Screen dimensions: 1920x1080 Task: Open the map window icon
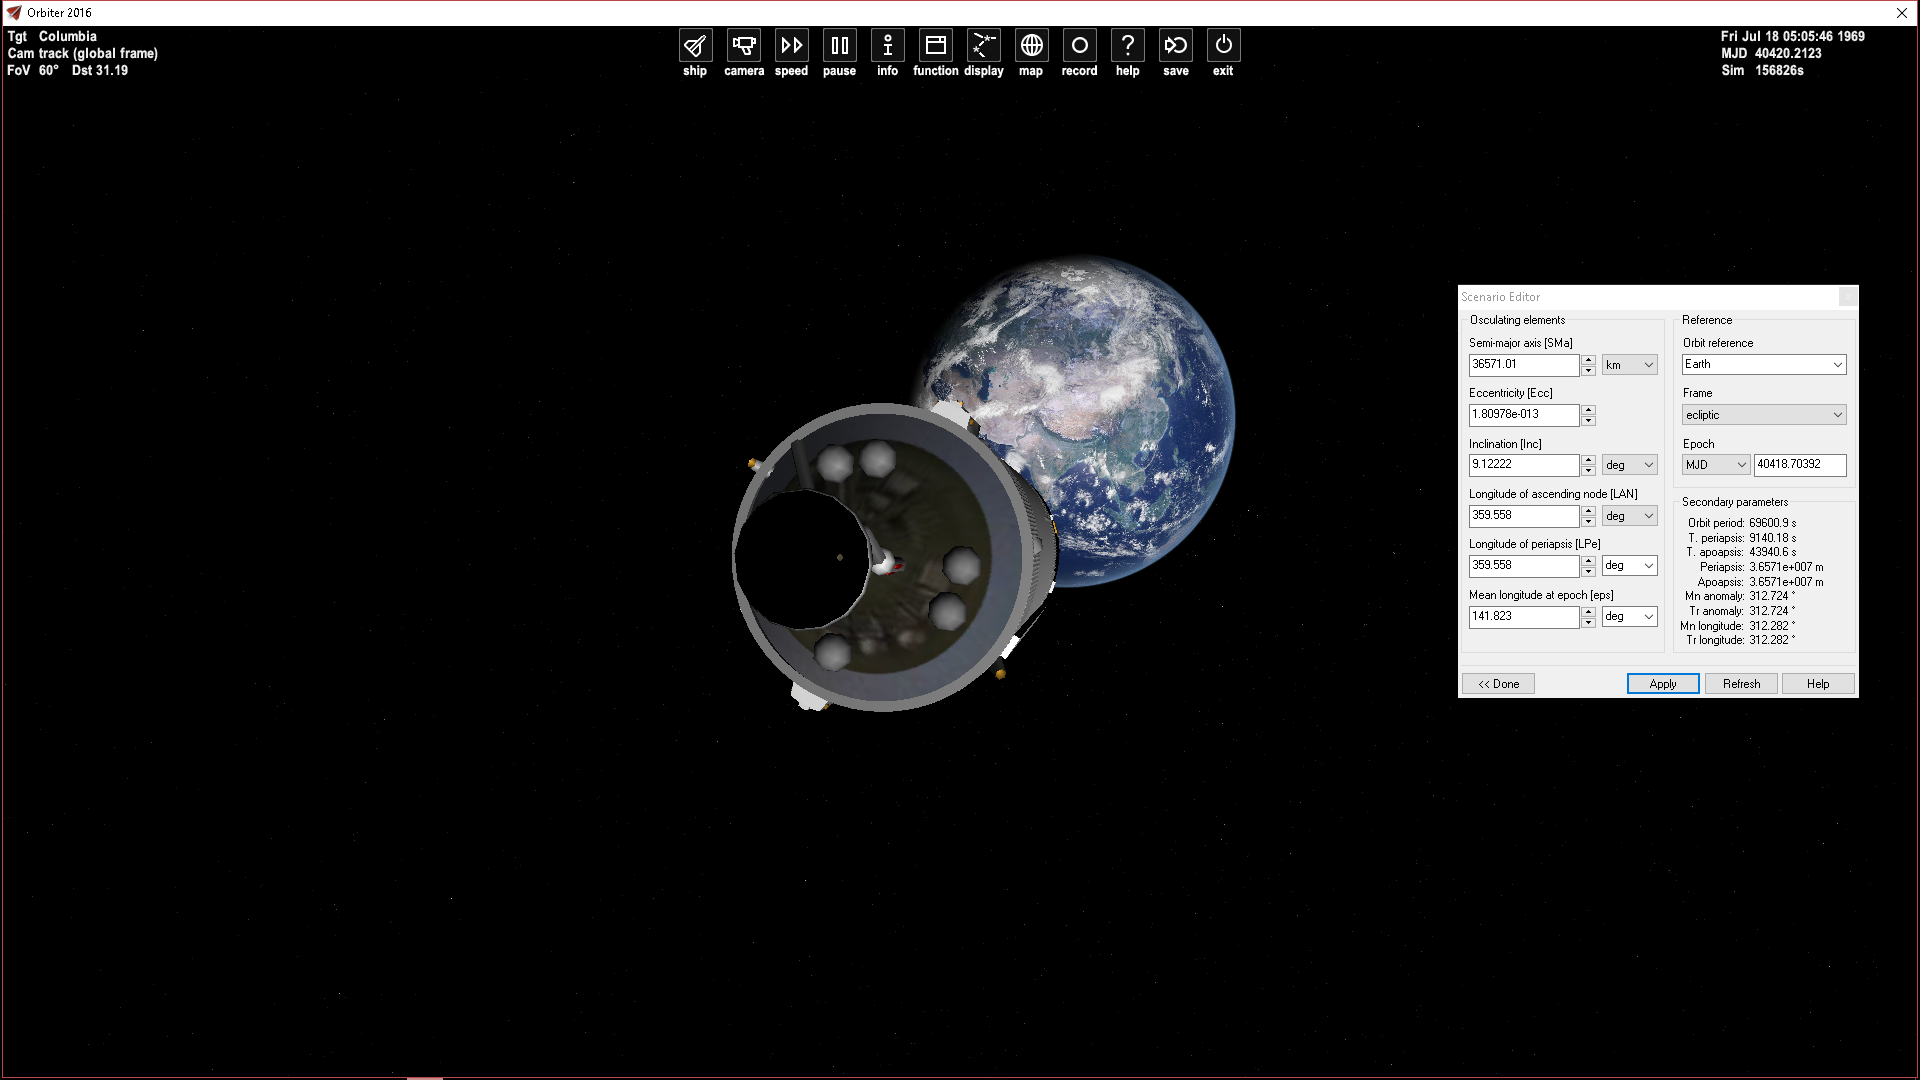[x=1031, y=46]
